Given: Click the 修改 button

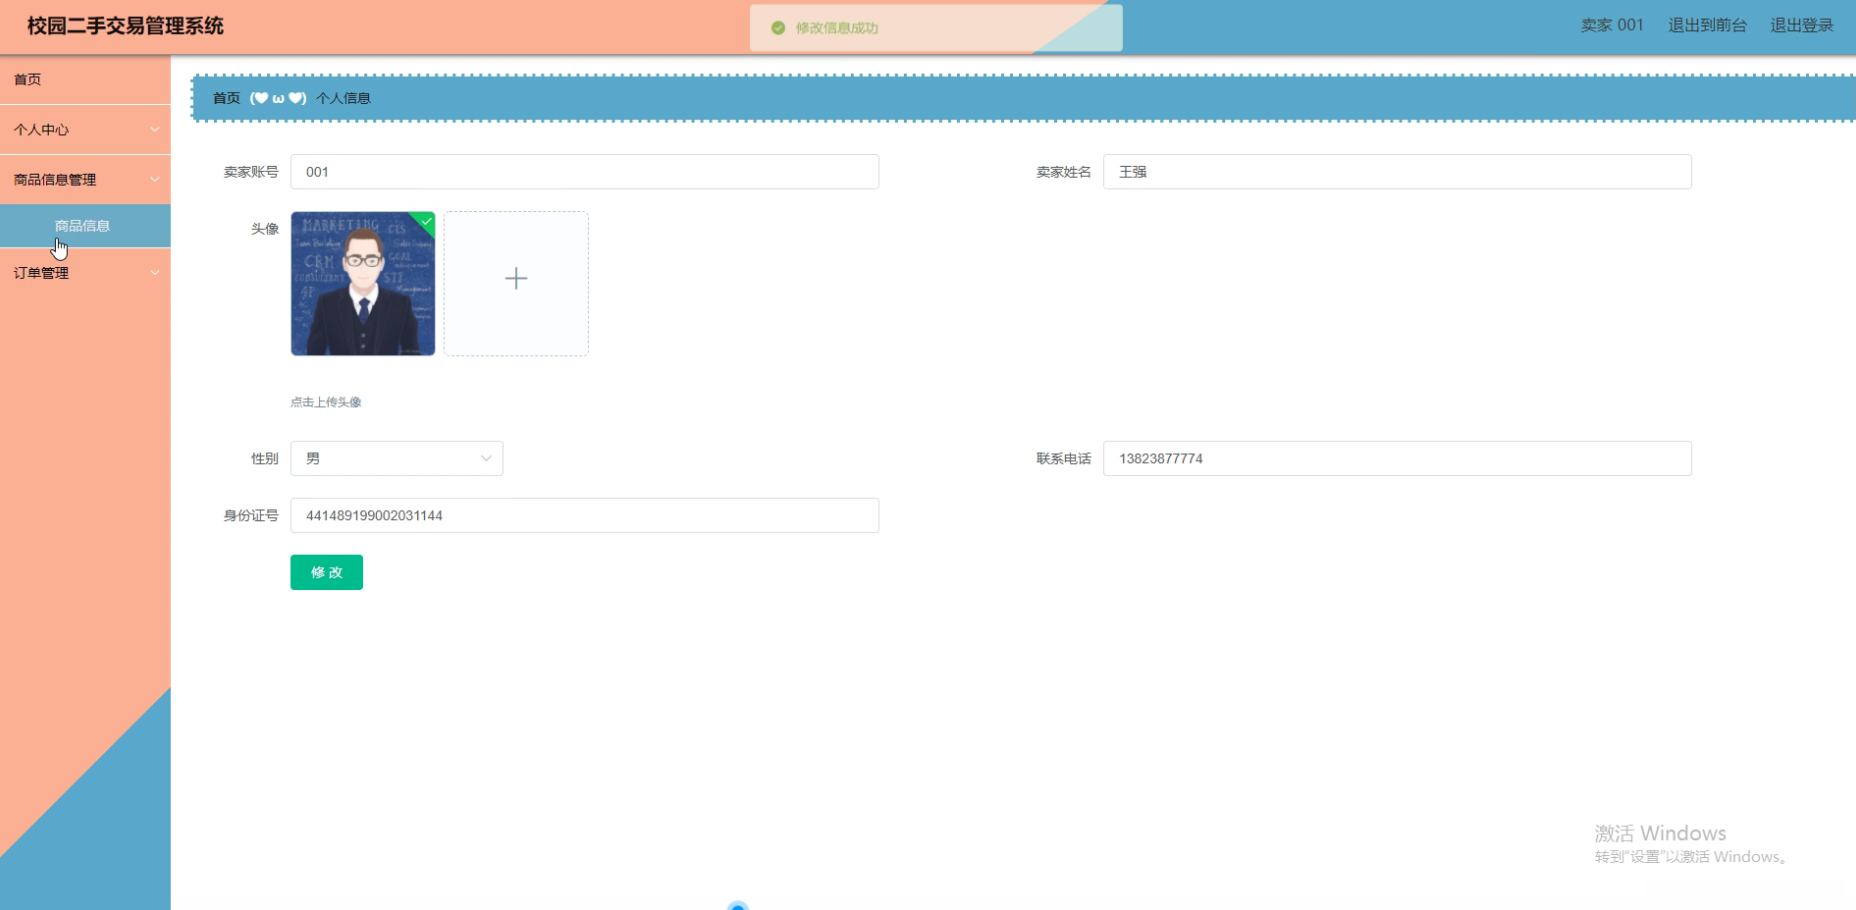Looking at the screenshot, I should [327, 573].
